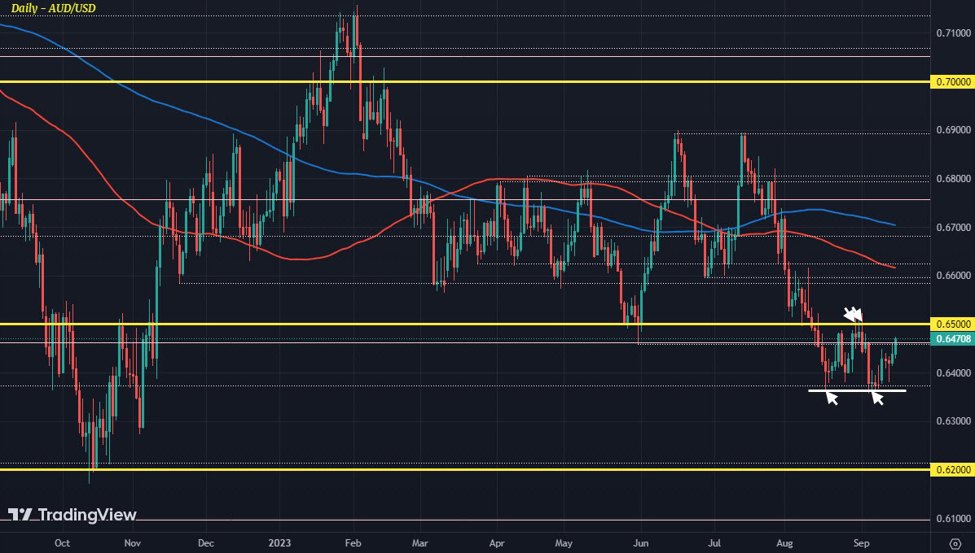Select the right white arrow under support line
The image size is (975, 553).
878,398
